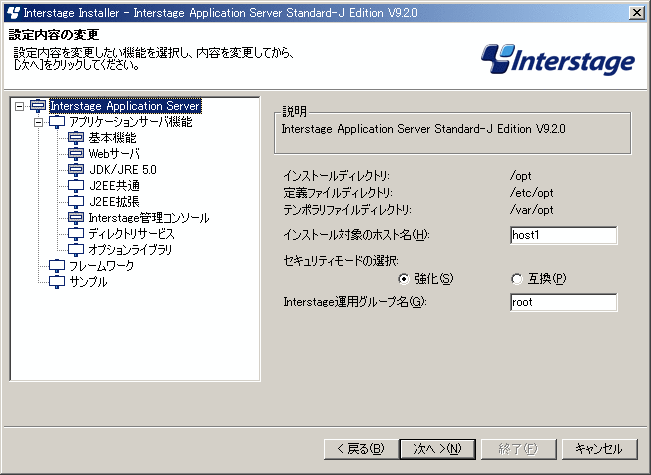Select the J2EE拡張 tree label
The width and height of the screenshot is (651, 475).
pos(115,202)
